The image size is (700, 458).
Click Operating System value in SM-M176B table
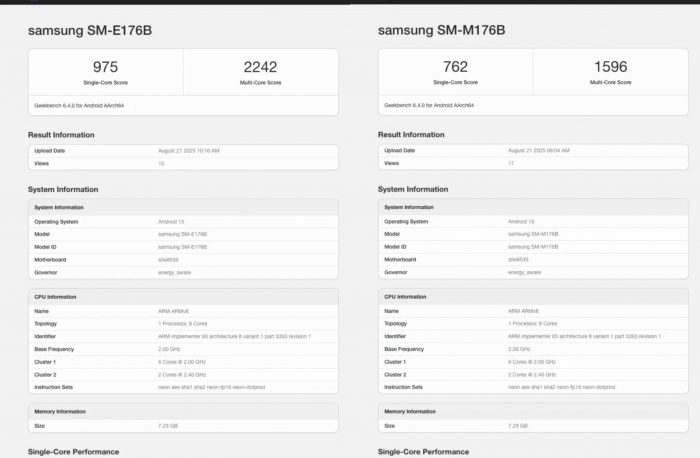(x=521, y=221)
